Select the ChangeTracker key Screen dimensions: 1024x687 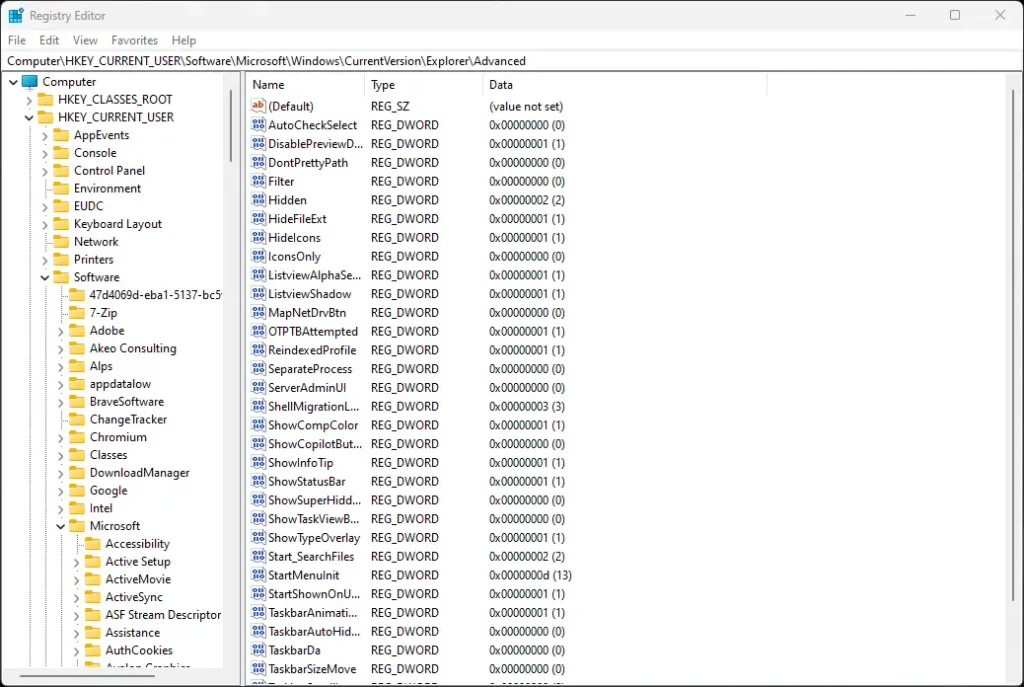point(128,419)
